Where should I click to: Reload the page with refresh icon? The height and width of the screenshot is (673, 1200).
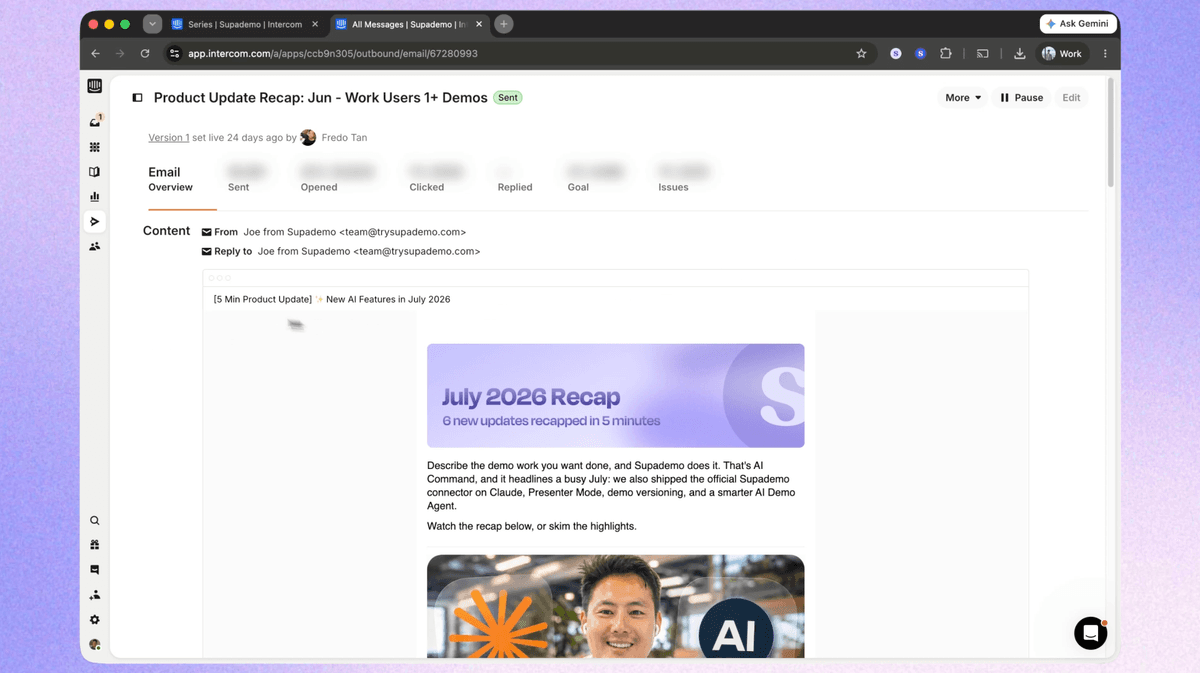145,54
